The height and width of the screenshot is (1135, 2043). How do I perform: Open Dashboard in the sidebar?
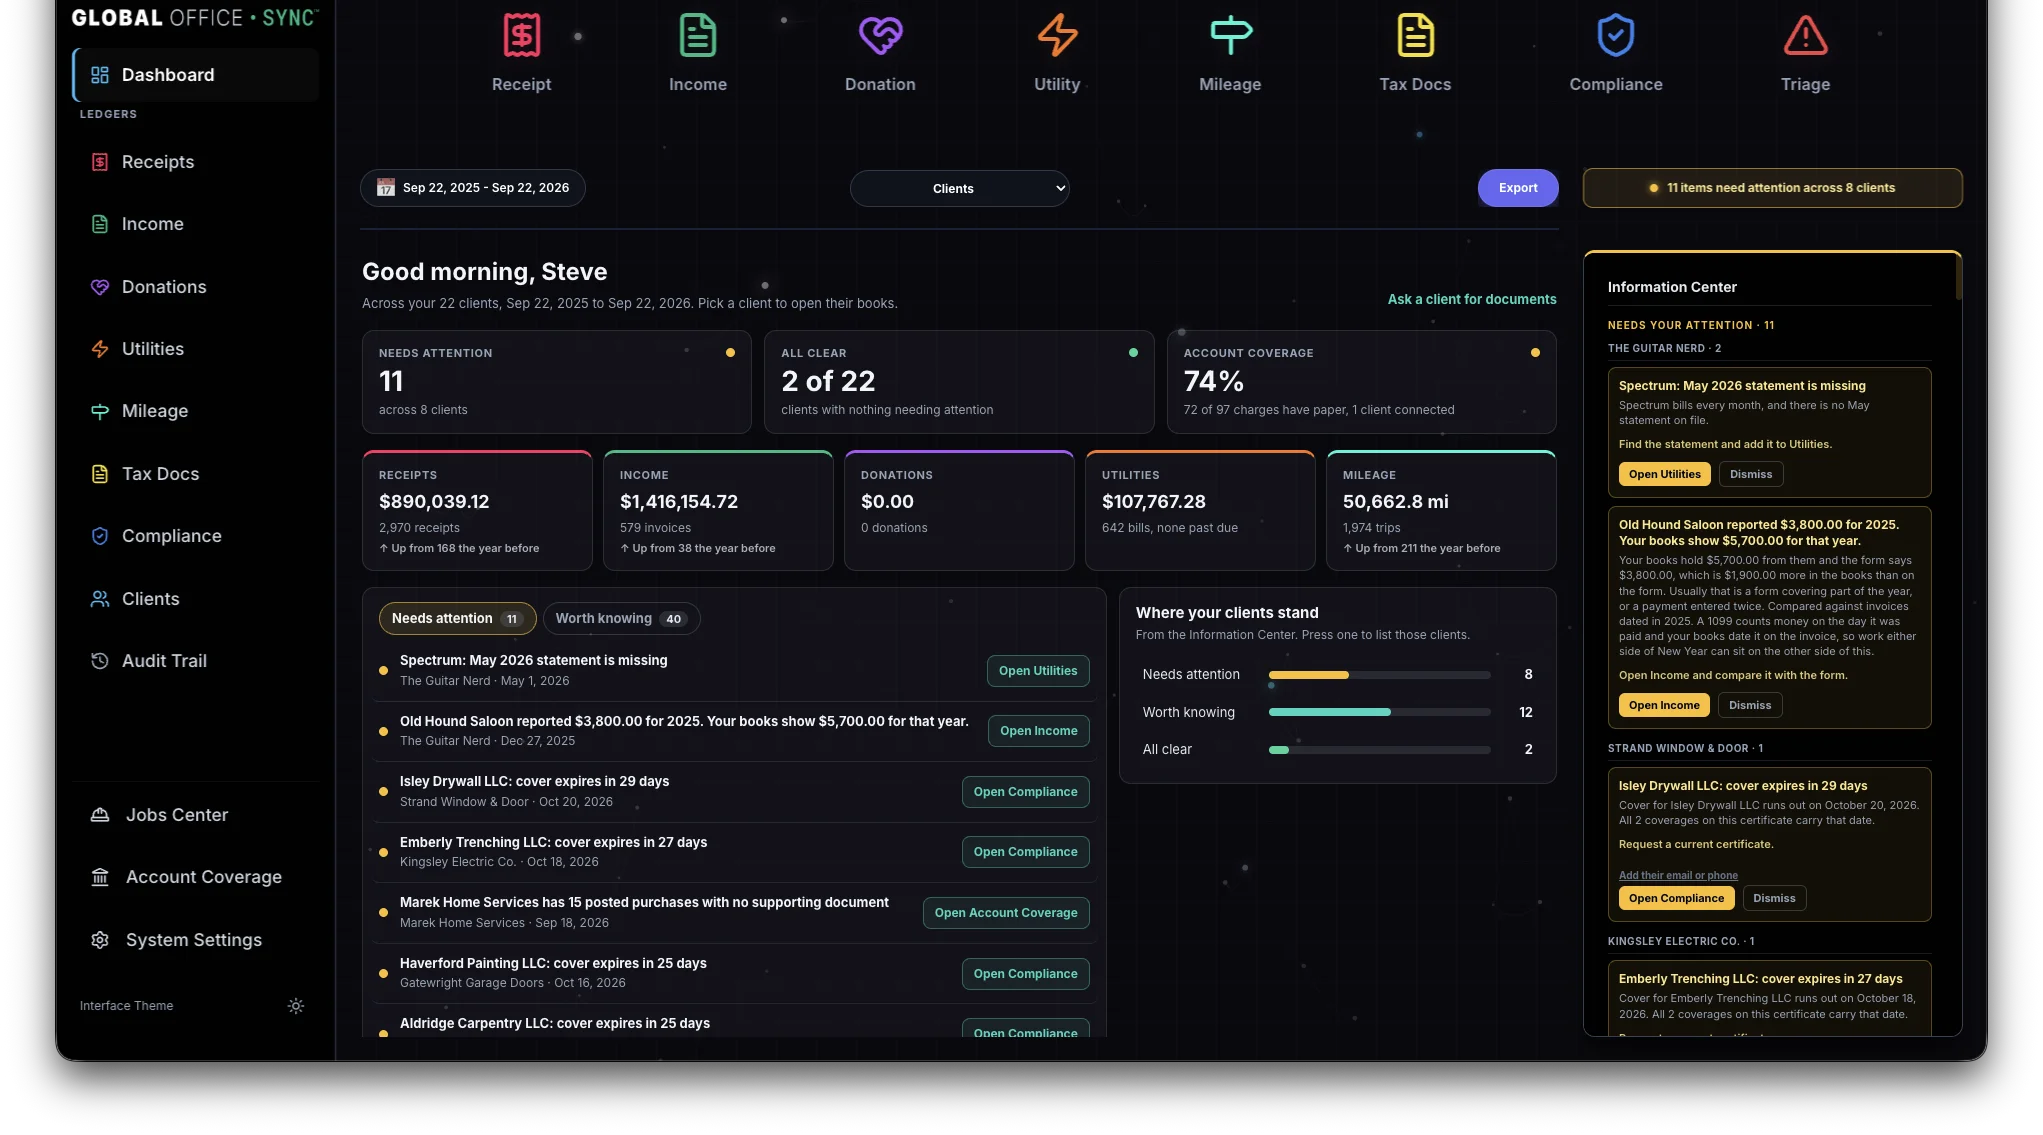(196, 75)
